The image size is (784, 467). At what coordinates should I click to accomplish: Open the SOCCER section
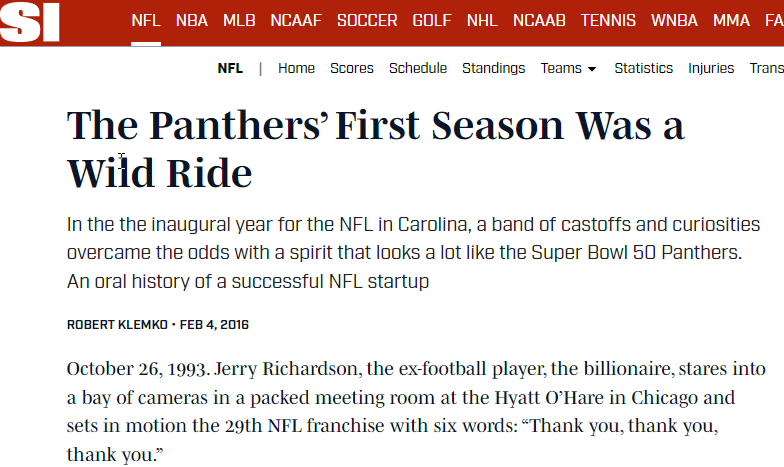coord(367,20)
